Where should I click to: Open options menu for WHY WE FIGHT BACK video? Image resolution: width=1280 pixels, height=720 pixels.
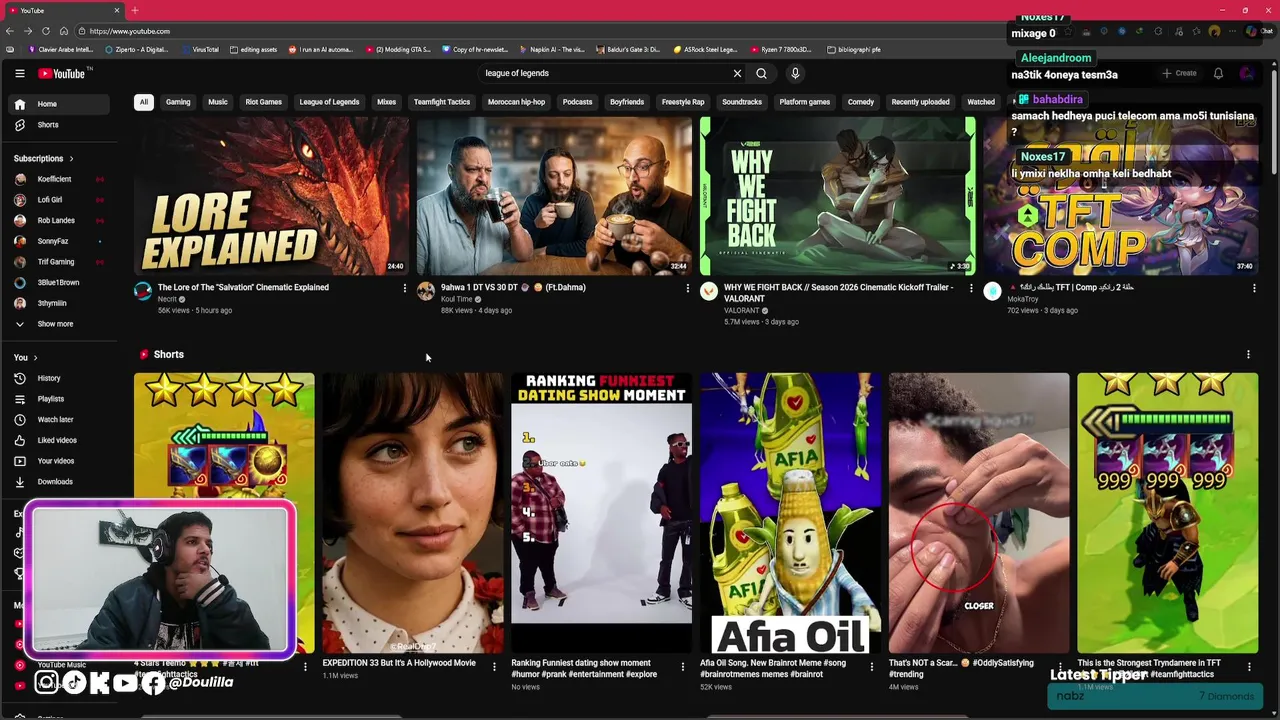[970, 288]
